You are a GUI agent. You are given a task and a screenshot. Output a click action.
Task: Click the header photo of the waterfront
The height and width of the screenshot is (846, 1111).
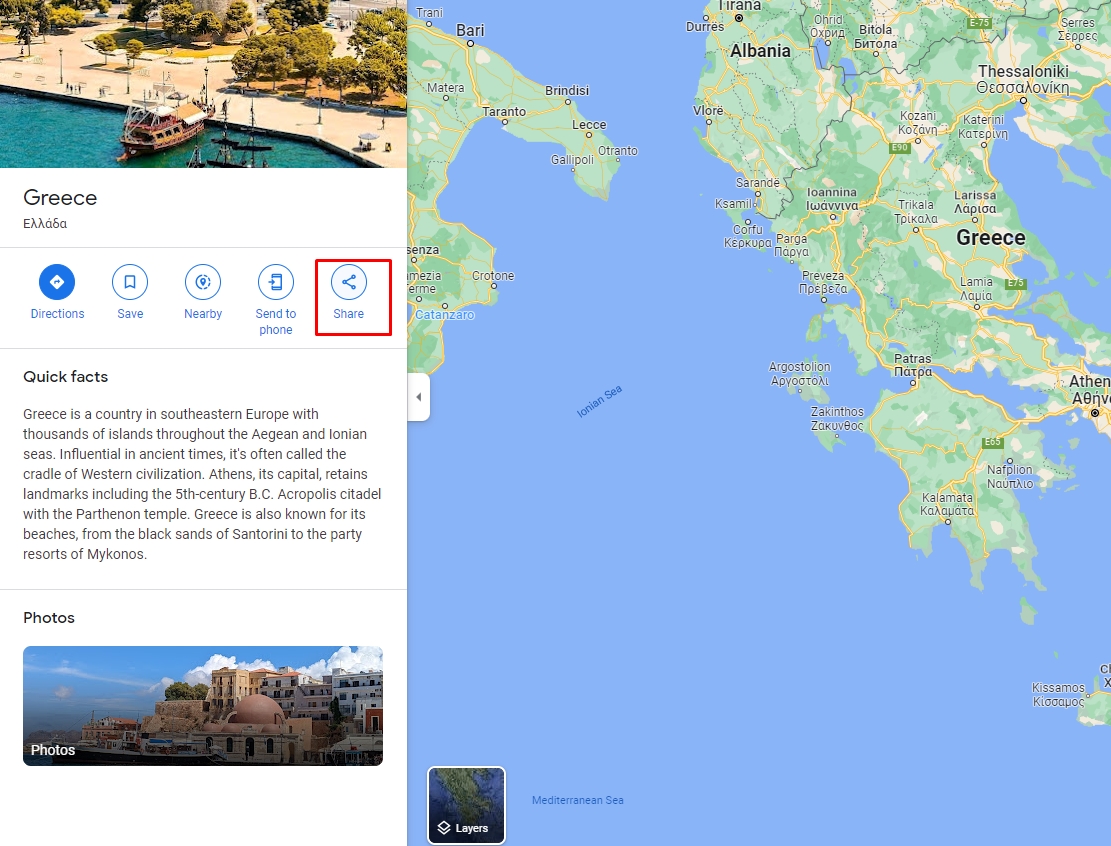[x=203, y=84]
